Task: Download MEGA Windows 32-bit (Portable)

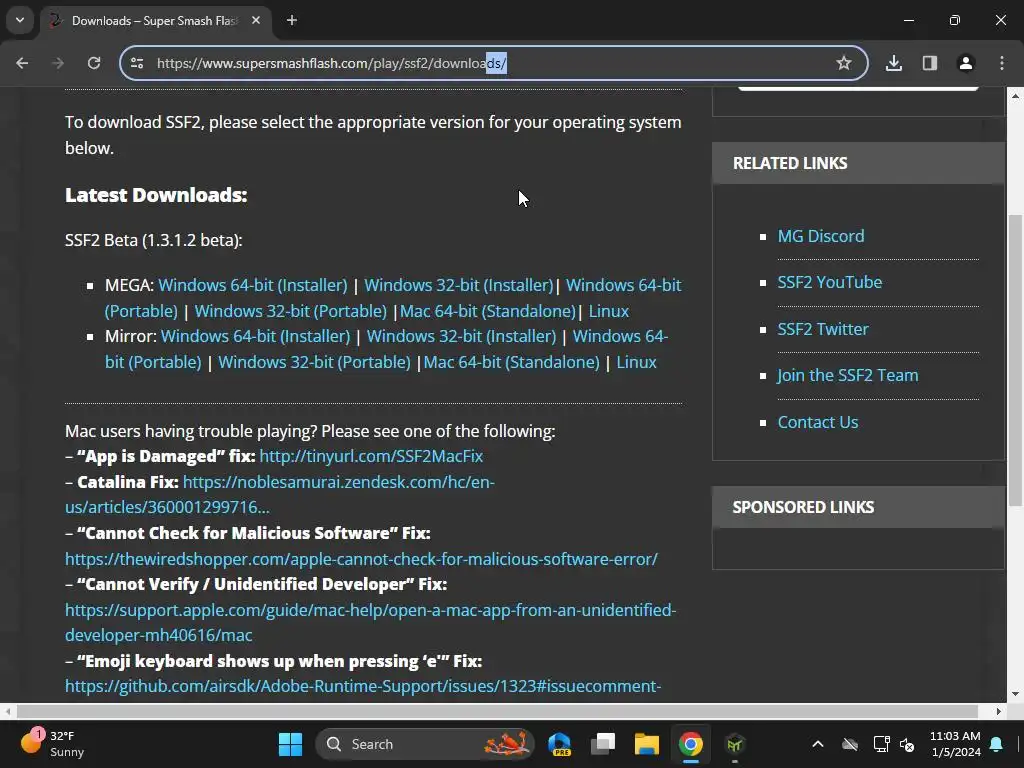Action: (291, 312)
